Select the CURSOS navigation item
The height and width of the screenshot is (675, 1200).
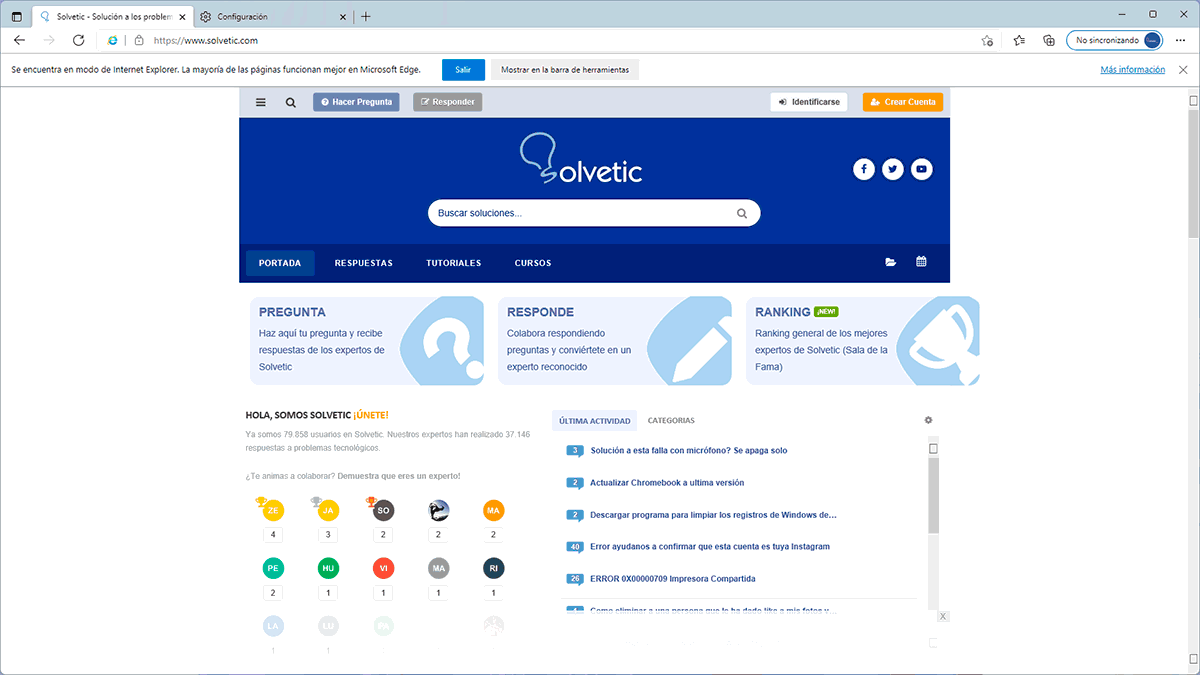533,263
